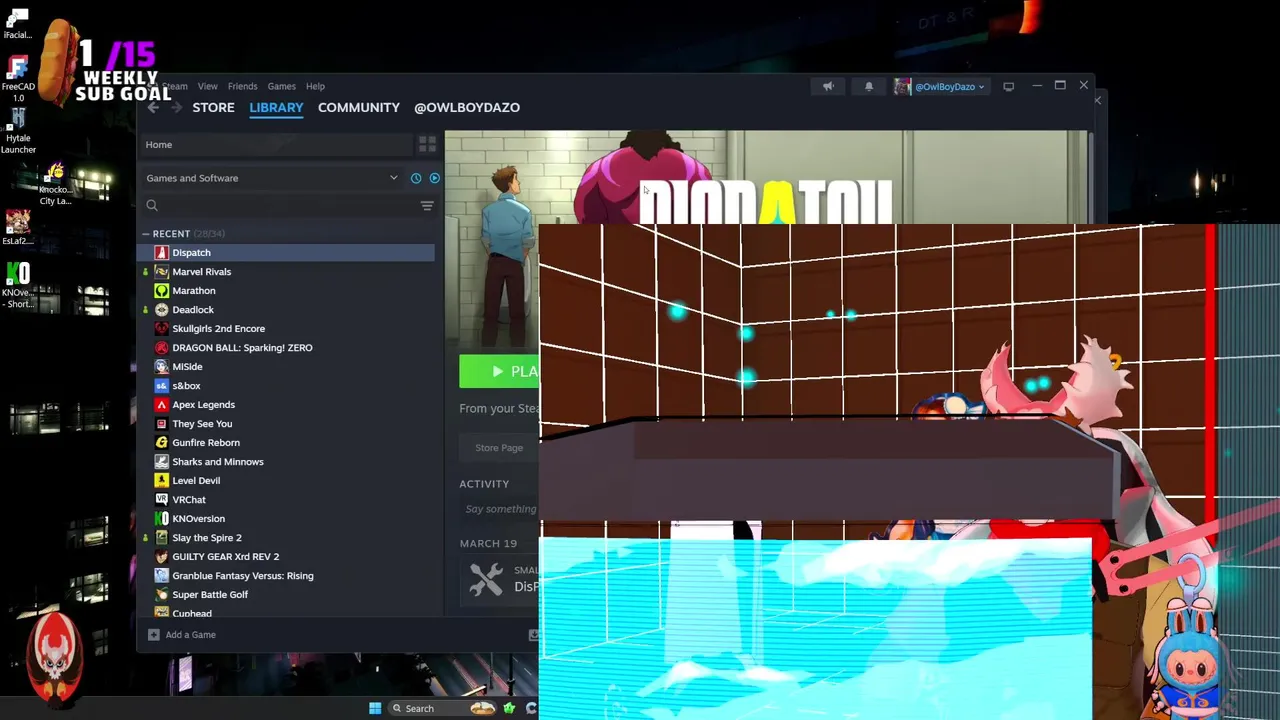Viewport: 1280px width, 720px height.
Task: Open the Steam announcements megaphone icon
Action: click(828, 87)
